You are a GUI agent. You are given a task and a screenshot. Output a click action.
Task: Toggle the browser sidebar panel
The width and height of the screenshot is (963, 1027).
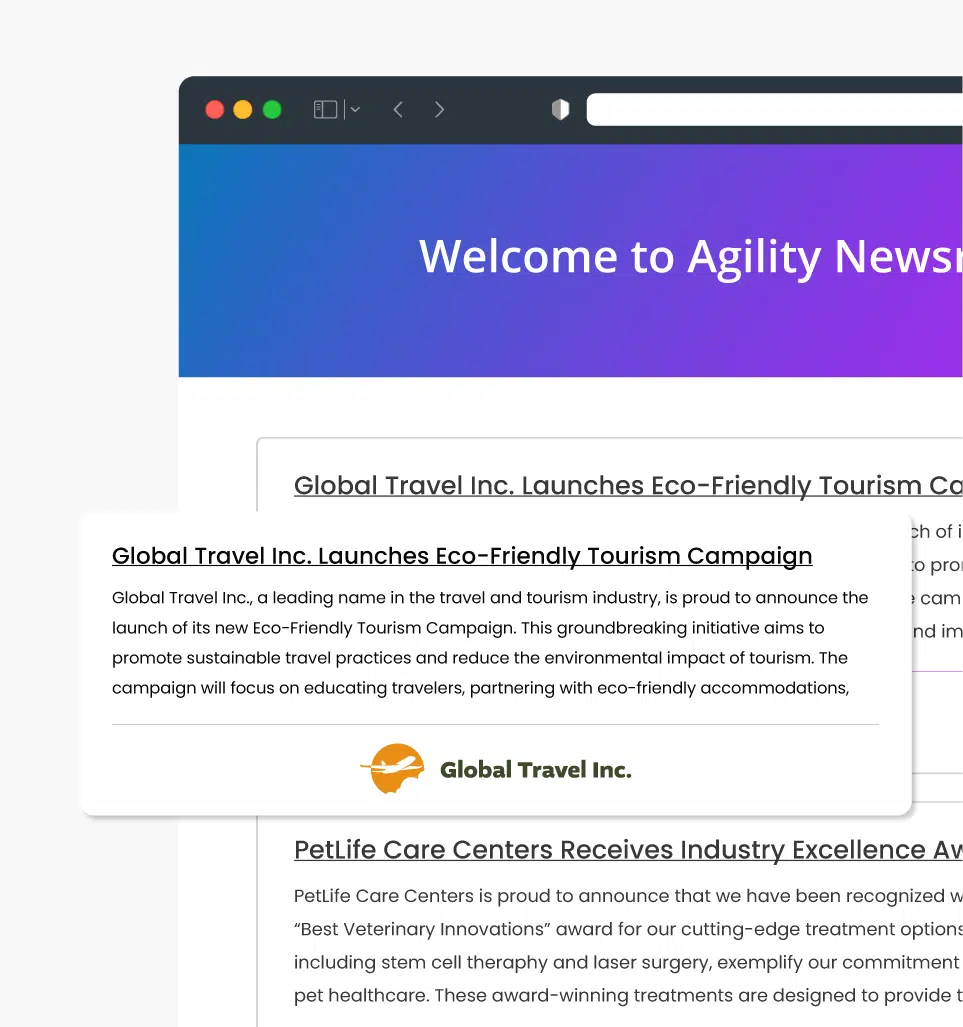click(323, 109)
